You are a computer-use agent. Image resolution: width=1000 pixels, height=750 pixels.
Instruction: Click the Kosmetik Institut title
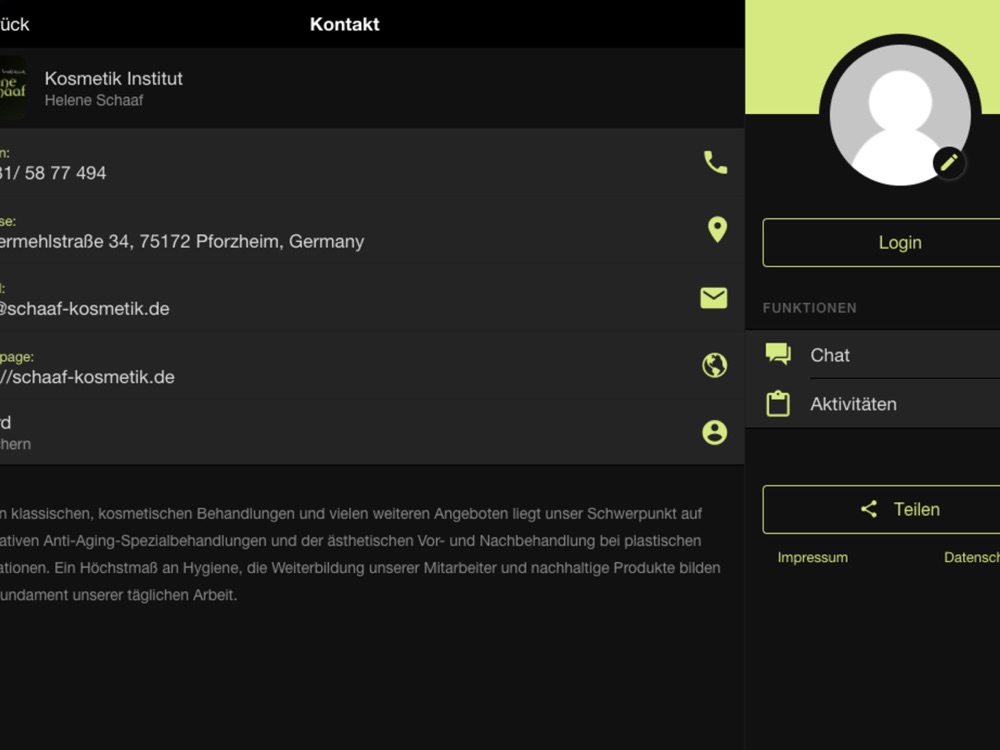click(114, 78)
